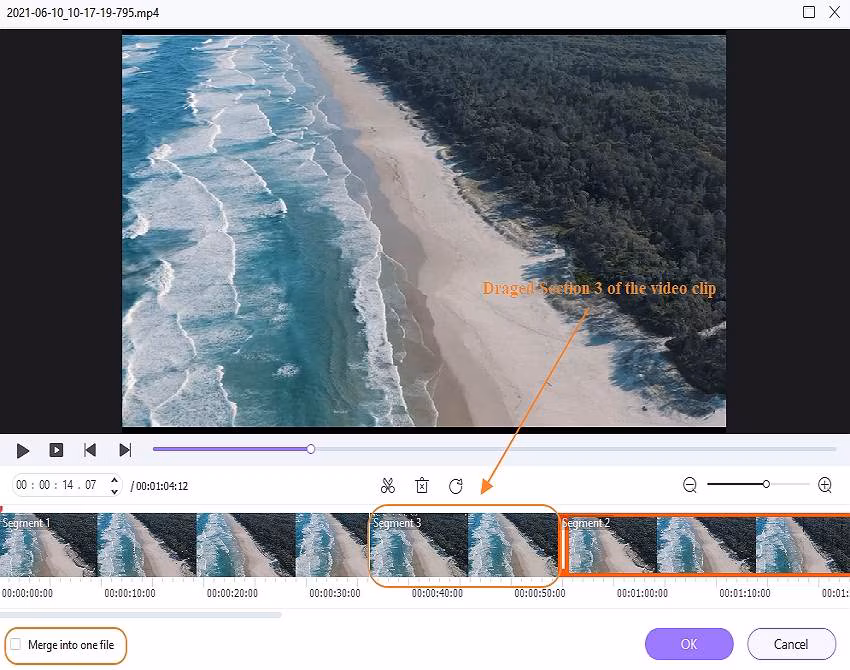Select Segment 1 in timeline

click(180, 545)
